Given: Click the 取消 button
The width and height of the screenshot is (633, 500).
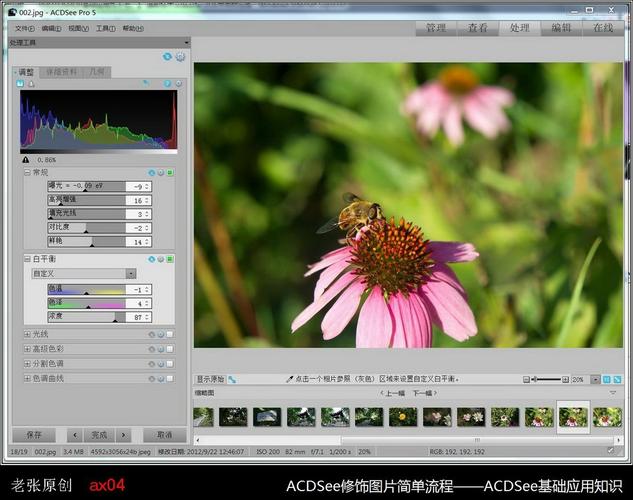Looking at the screenshot, I should click(164, 435).
